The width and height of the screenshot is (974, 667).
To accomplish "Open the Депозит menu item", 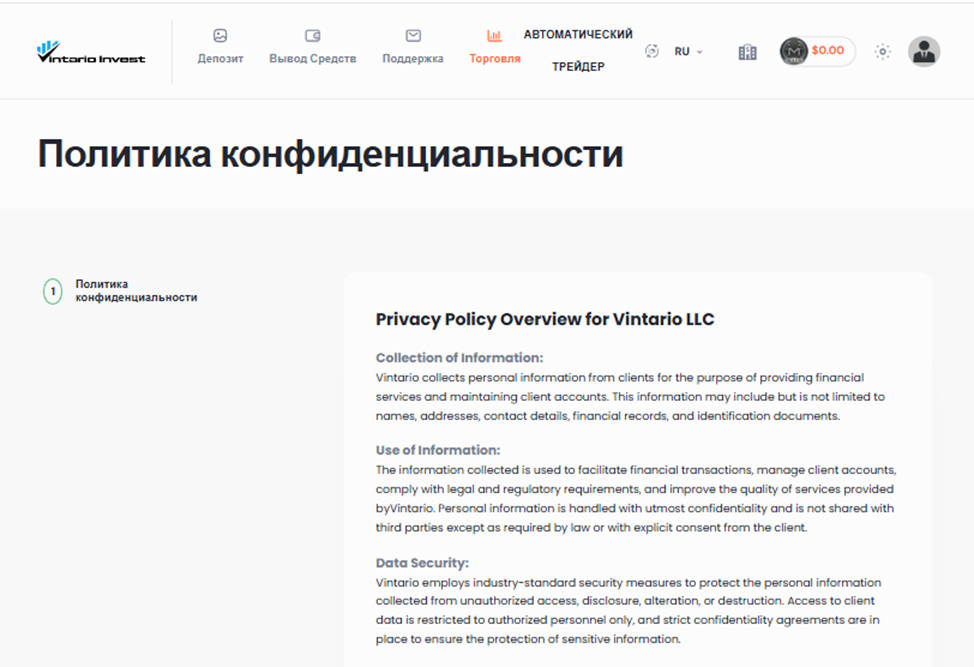I will click(220, 59).
